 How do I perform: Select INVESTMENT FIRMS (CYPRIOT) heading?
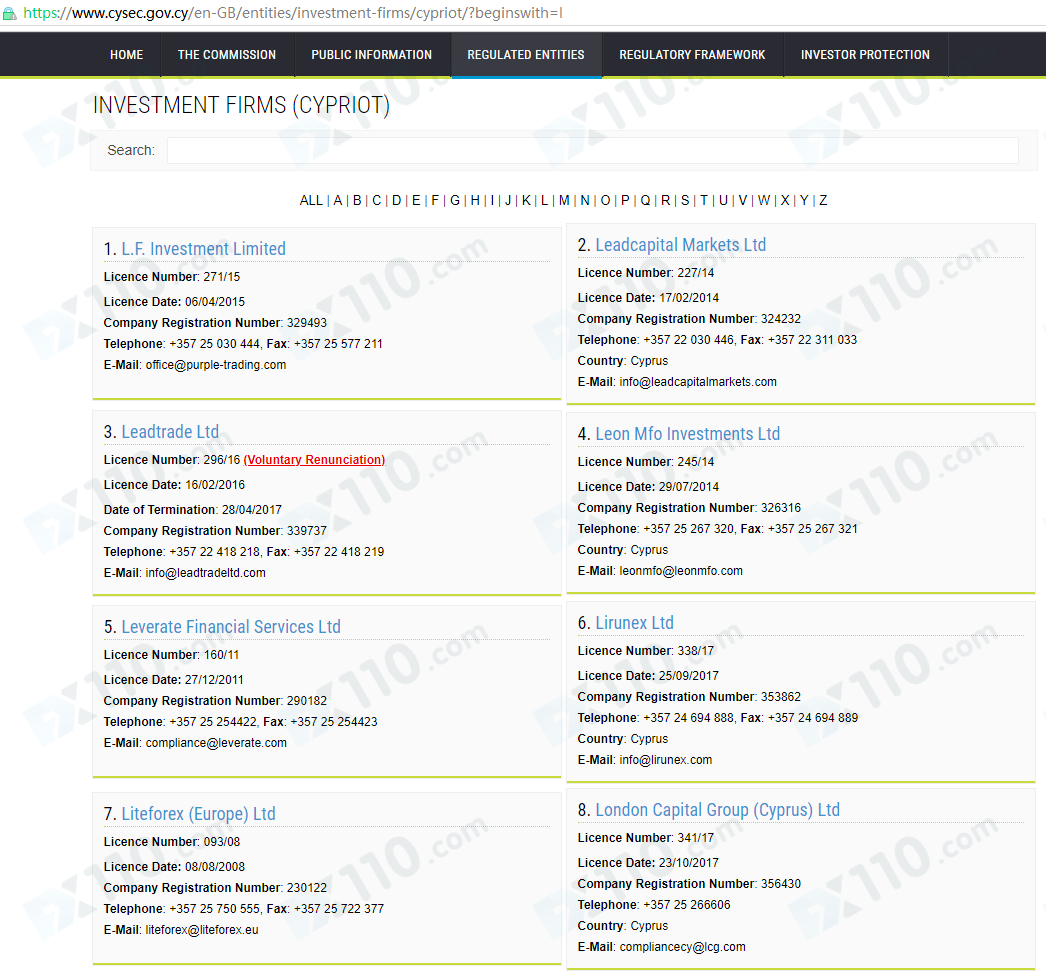pos(241,105)
